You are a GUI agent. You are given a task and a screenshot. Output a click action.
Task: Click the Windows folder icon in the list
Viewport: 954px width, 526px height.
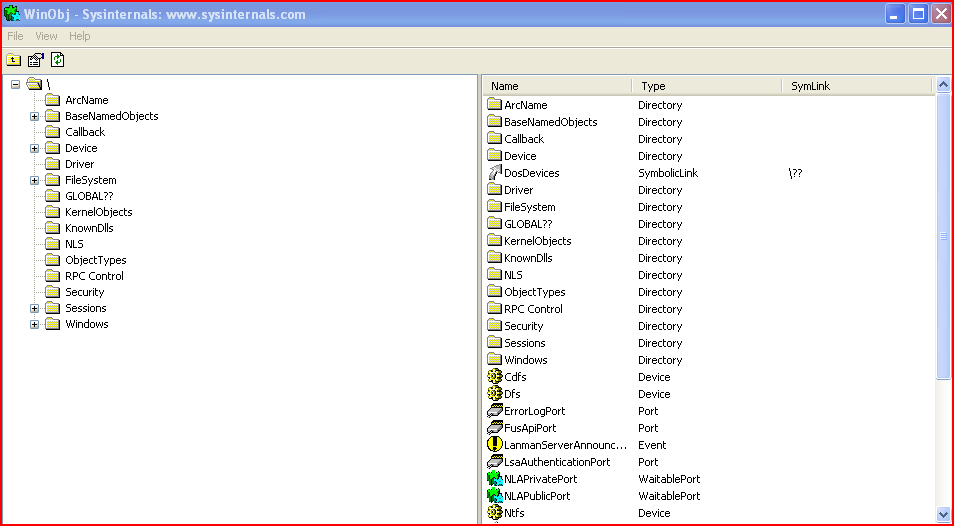(495, 360)
